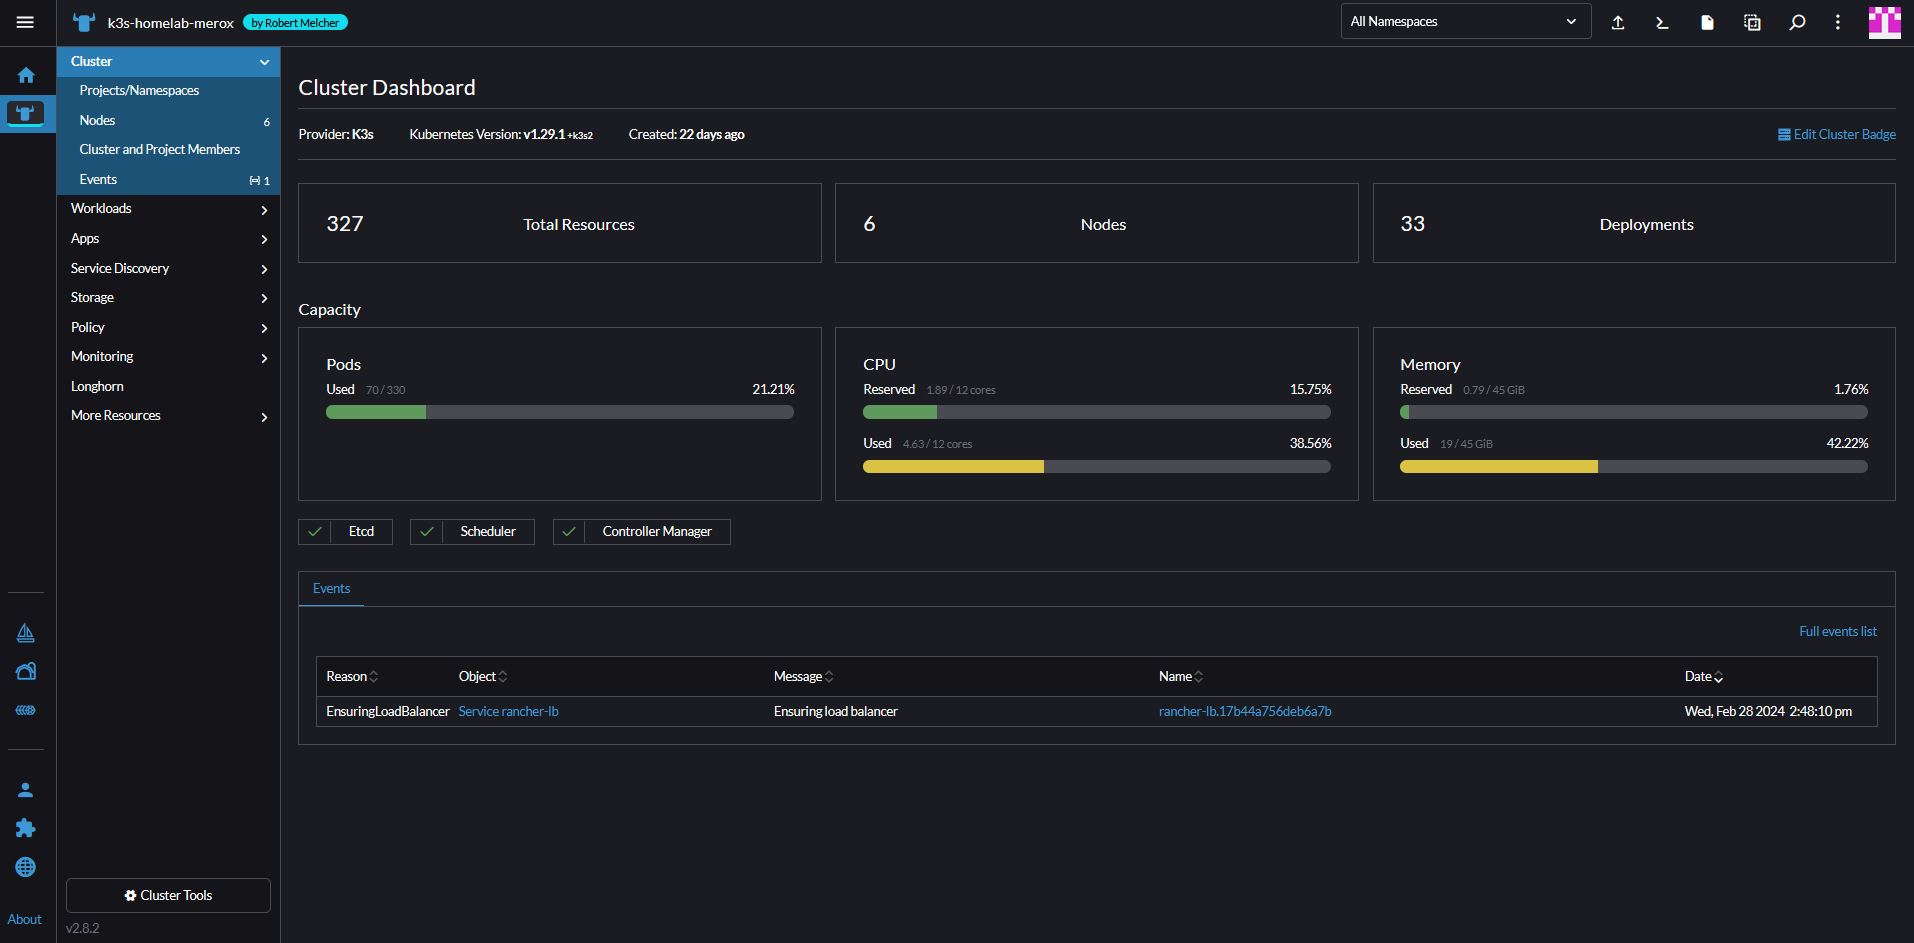The width and height of the screenshot is (1914, 943).
Task: Open the user avatar menu
Action: pyautogui.click(x=1885, y=22)
